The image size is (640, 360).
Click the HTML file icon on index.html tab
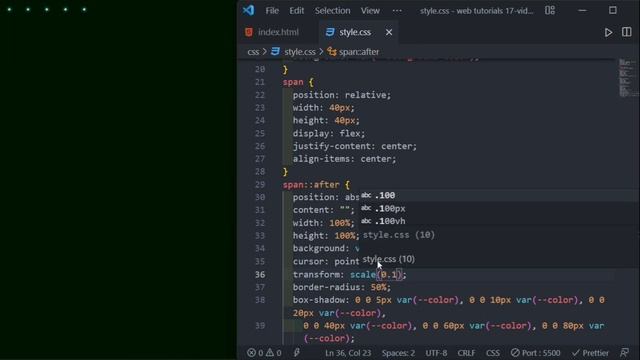click(x=249, y=32)
